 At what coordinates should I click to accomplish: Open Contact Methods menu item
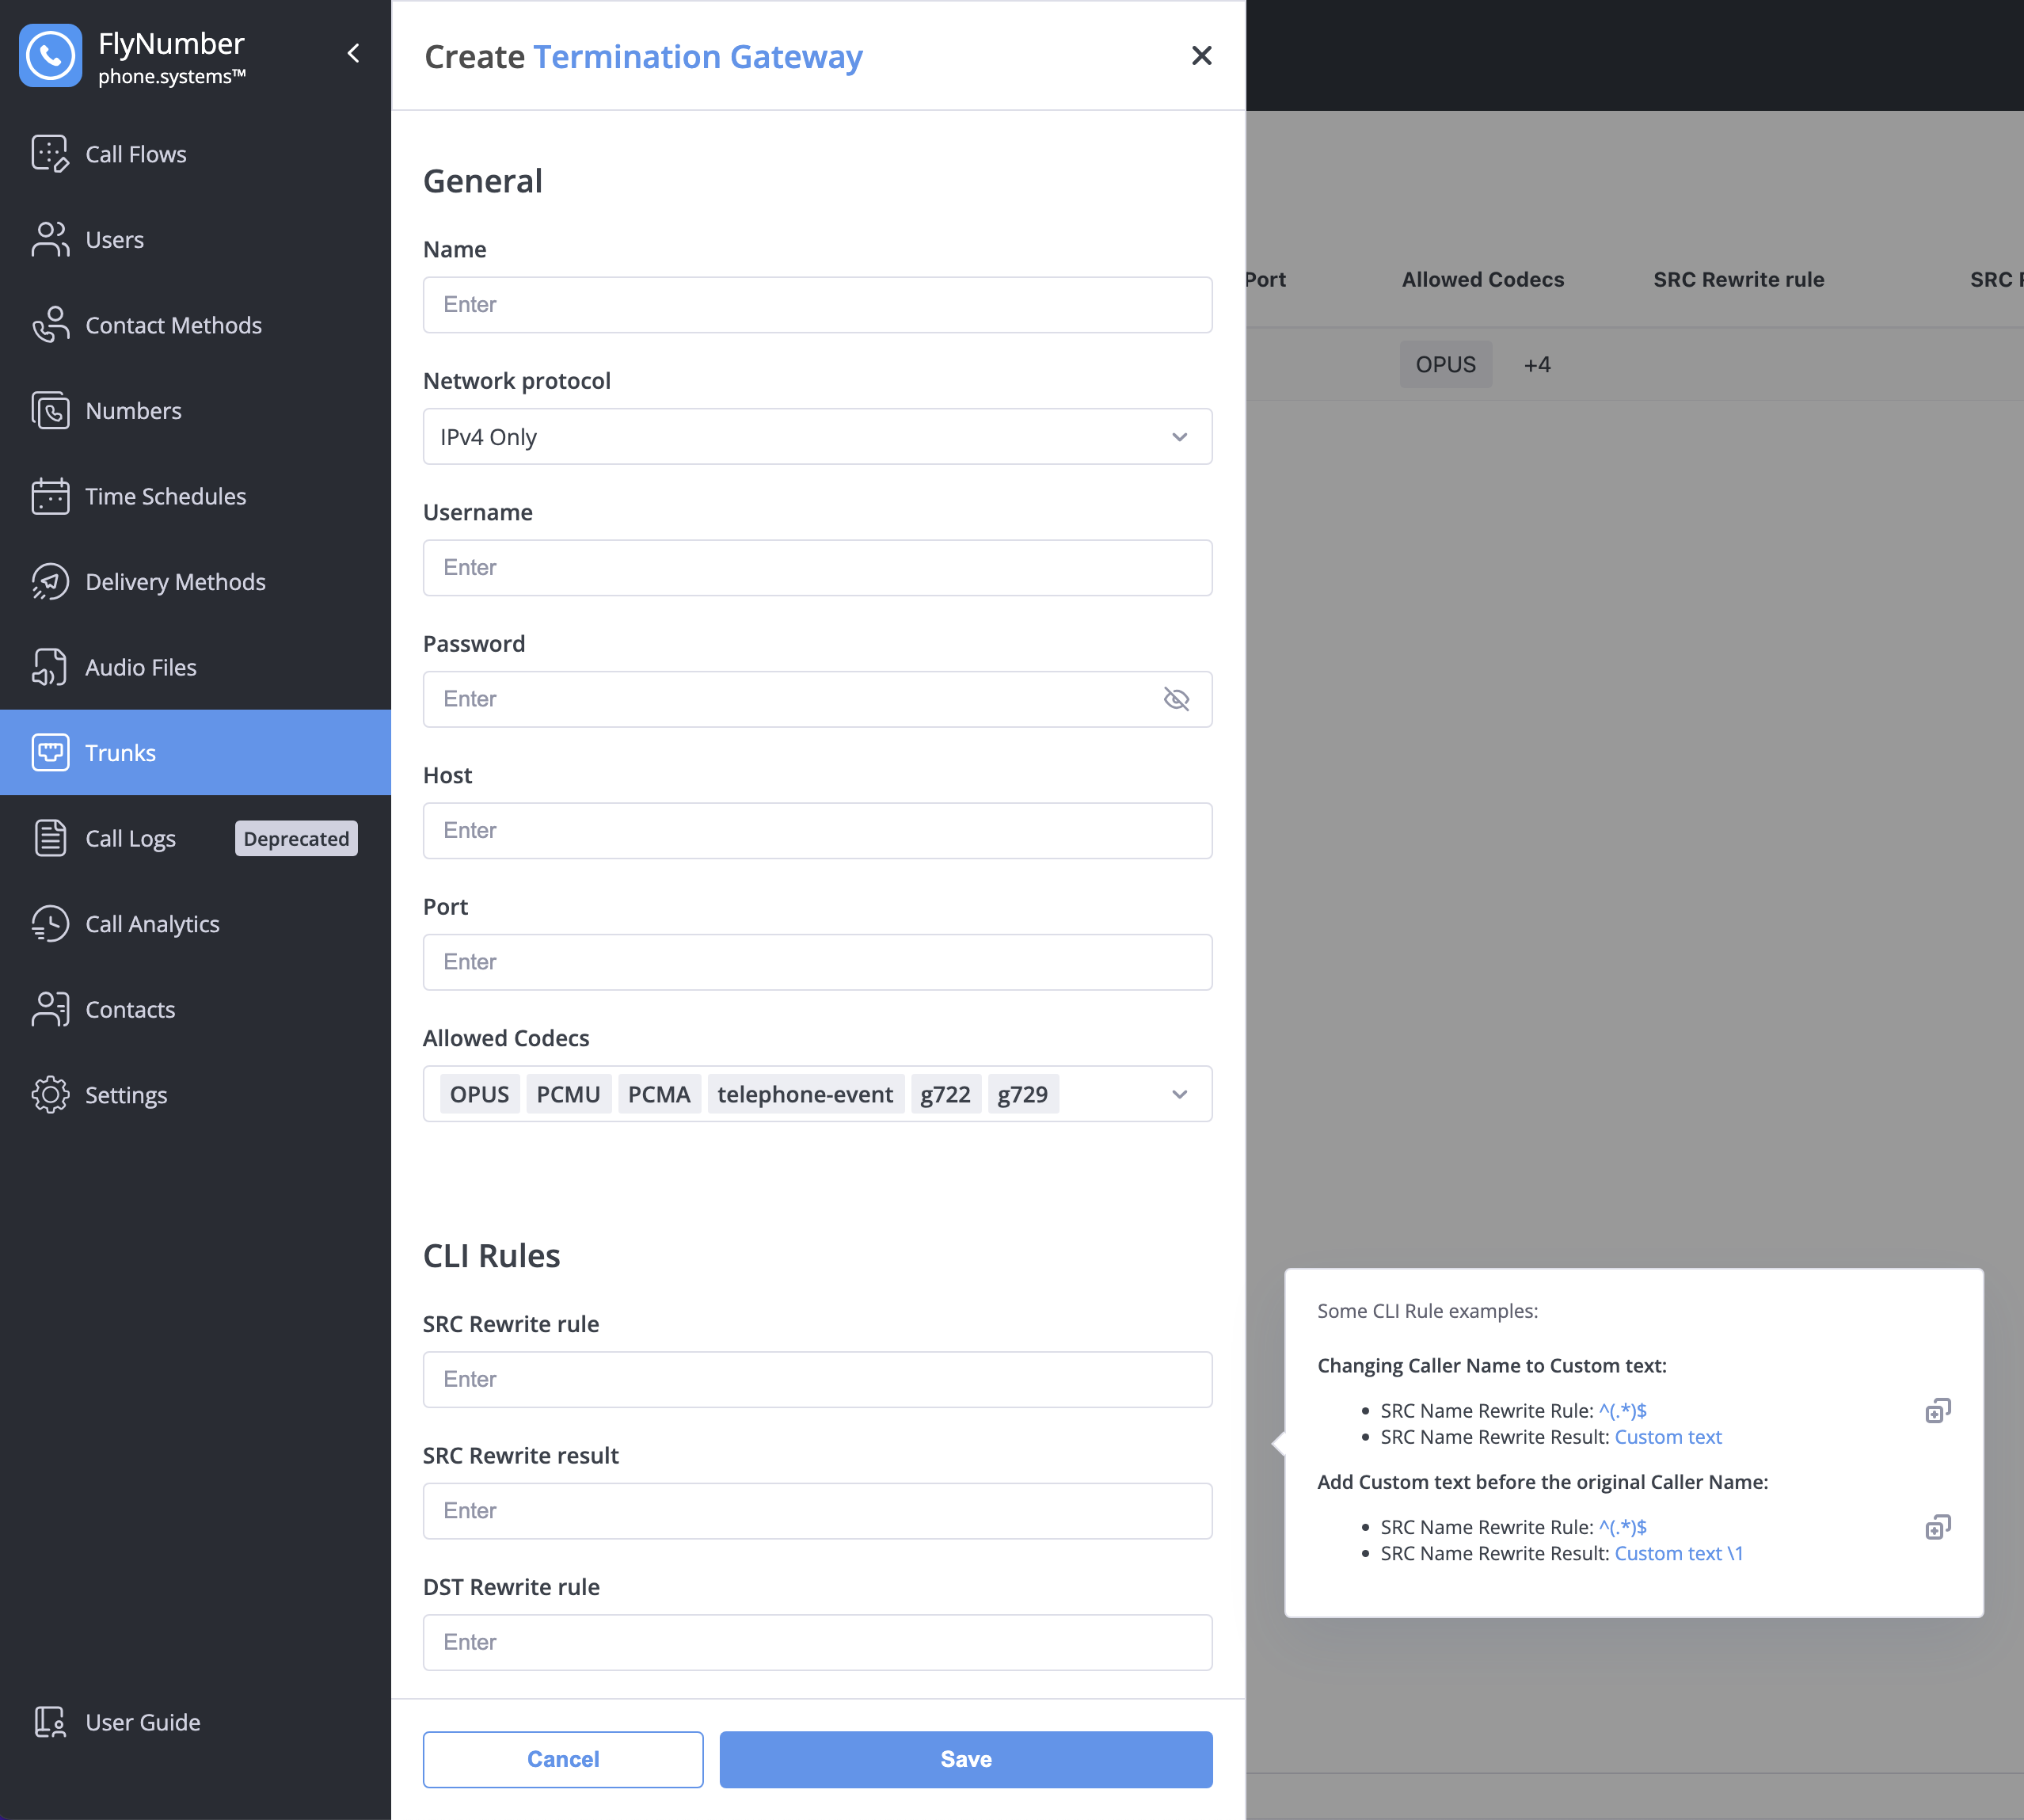(195, 325)
